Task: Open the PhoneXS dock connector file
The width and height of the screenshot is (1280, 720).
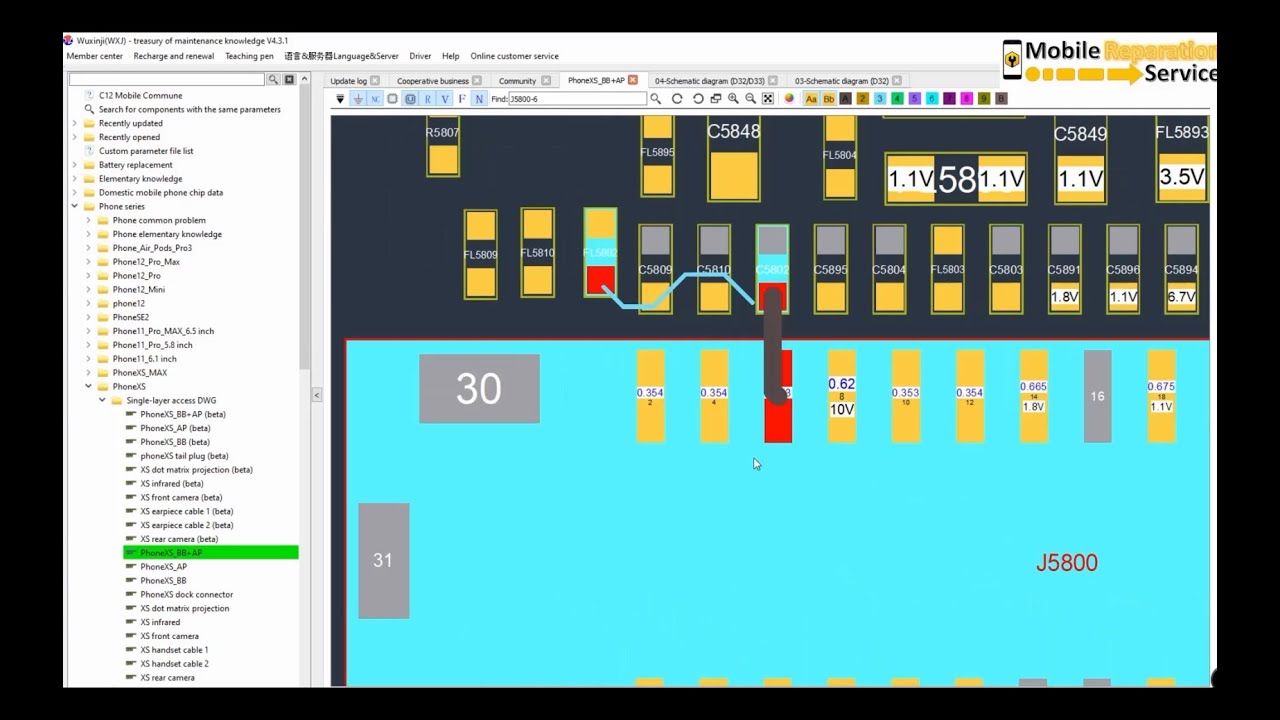Action: coord(187,595)
